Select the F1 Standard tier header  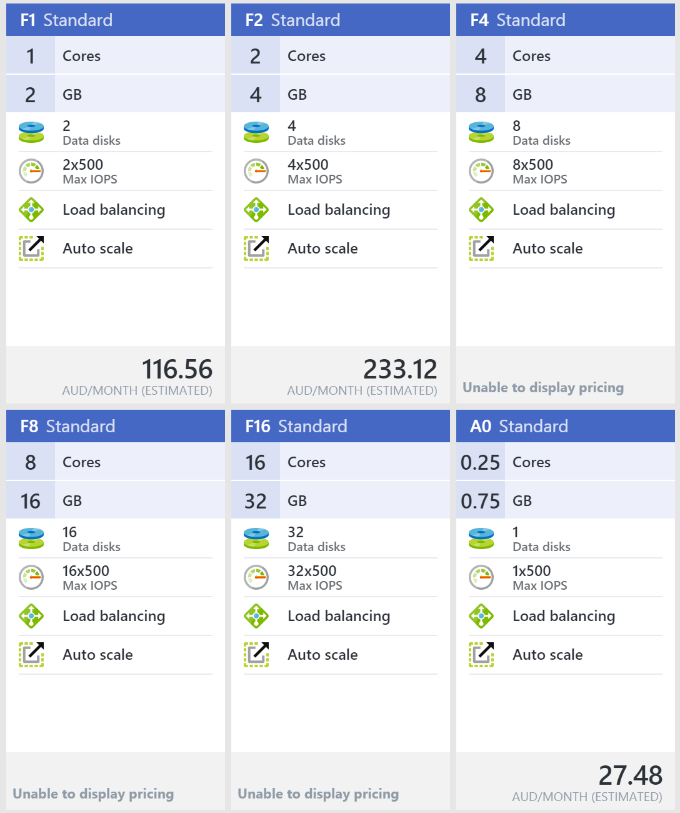click(x=115, y=20)
